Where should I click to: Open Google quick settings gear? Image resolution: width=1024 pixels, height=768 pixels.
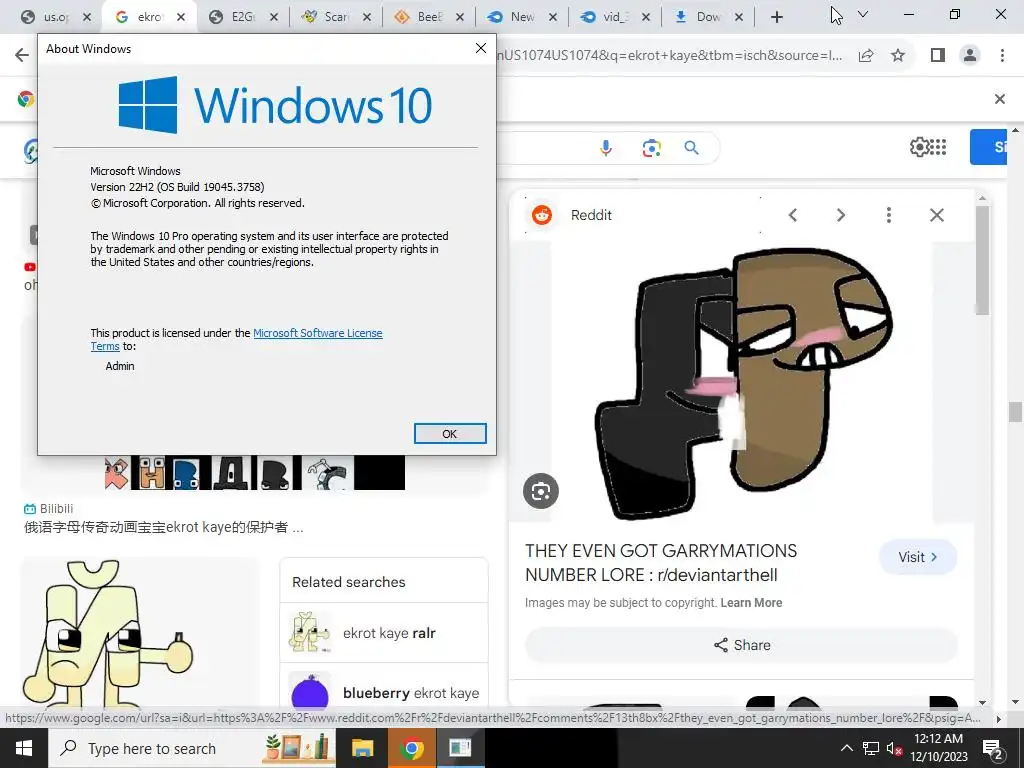[919, 147]
